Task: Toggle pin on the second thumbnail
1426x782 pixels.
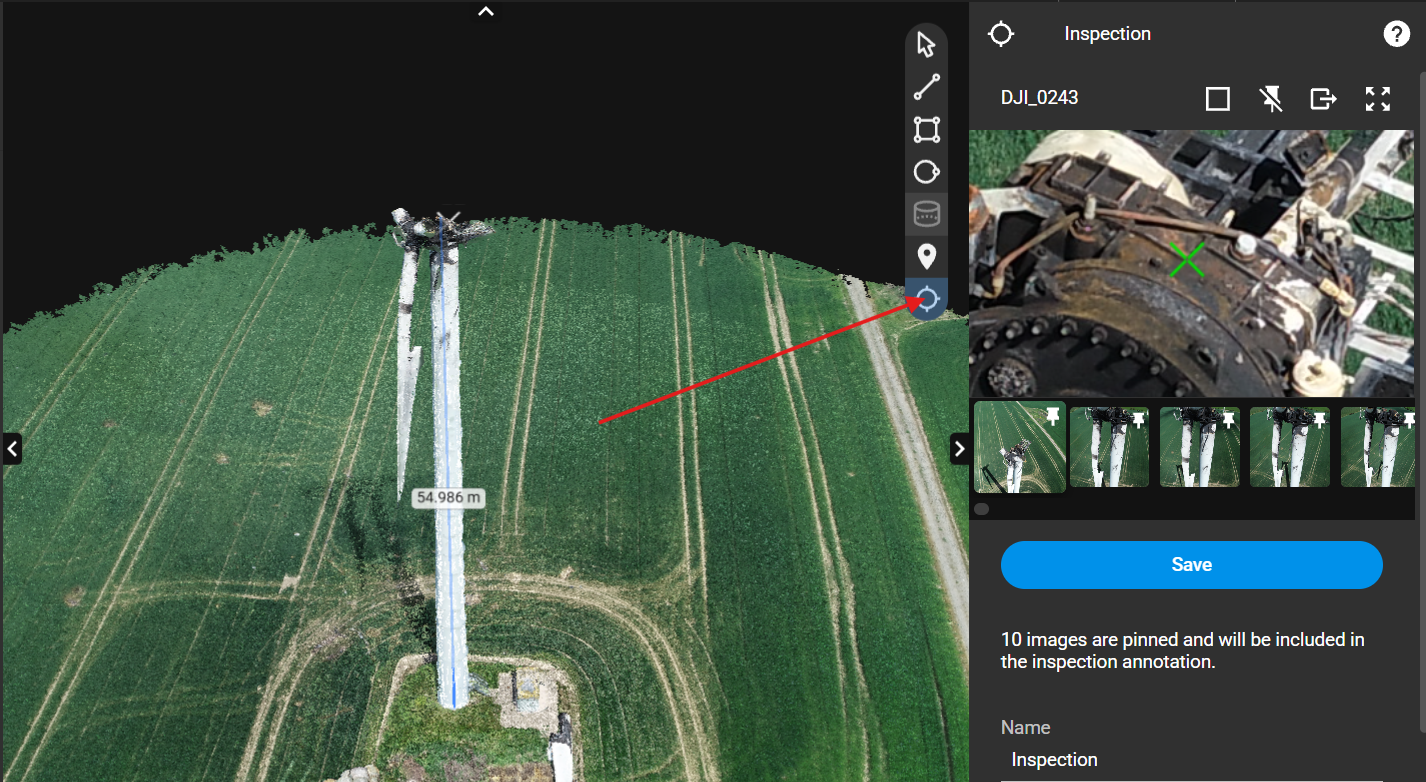Action: tap(1138, 420)
